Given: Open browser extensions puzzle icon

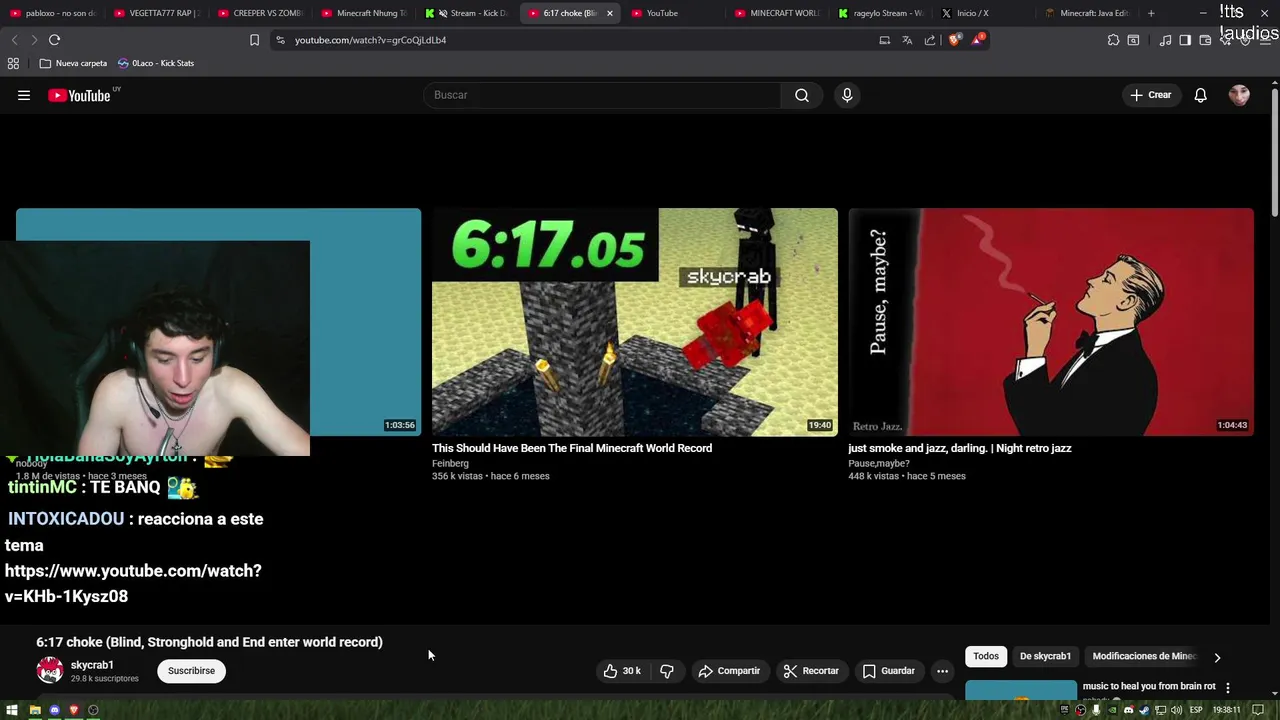Looking at the screenshot, I should click(1113, 40).
